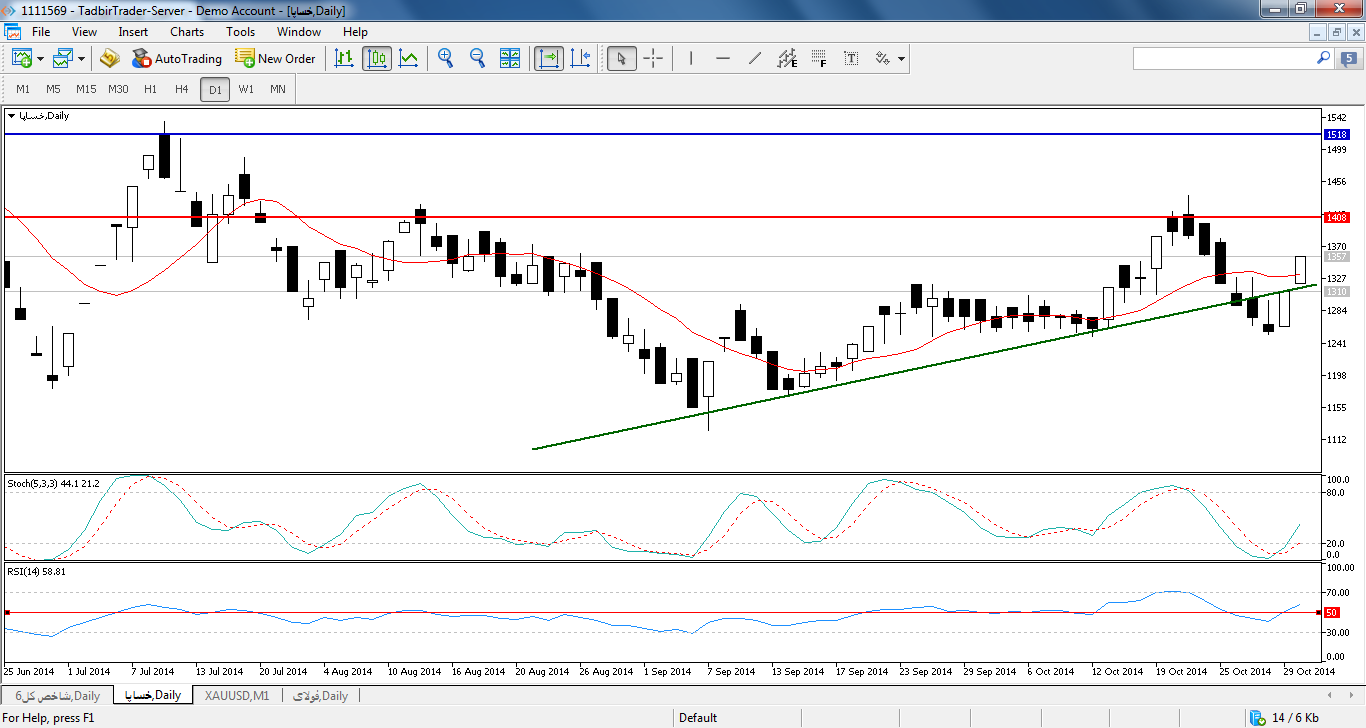Viewport: 1366px width, 728px height.
Task: Set timeframe to M30
Action: pyautogui.click(x=118, y=89)
